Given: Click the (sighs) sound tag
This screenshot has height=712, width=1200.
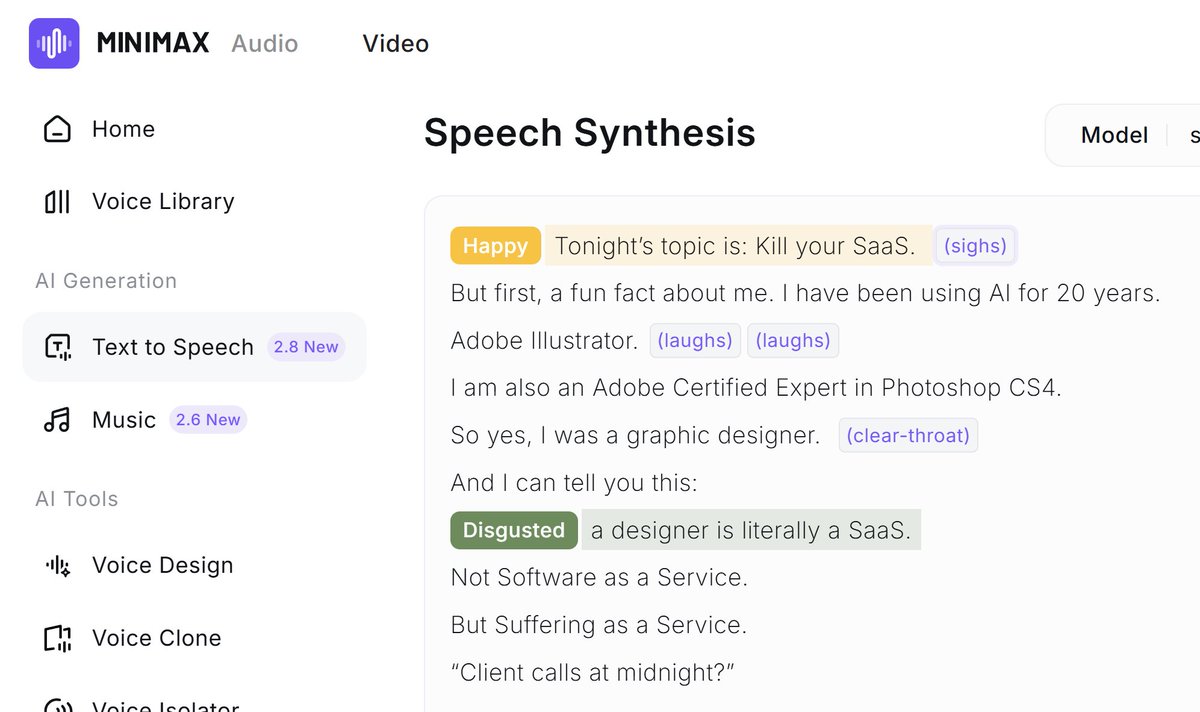Looking at the screenshot, I should [x=975, y=246].
